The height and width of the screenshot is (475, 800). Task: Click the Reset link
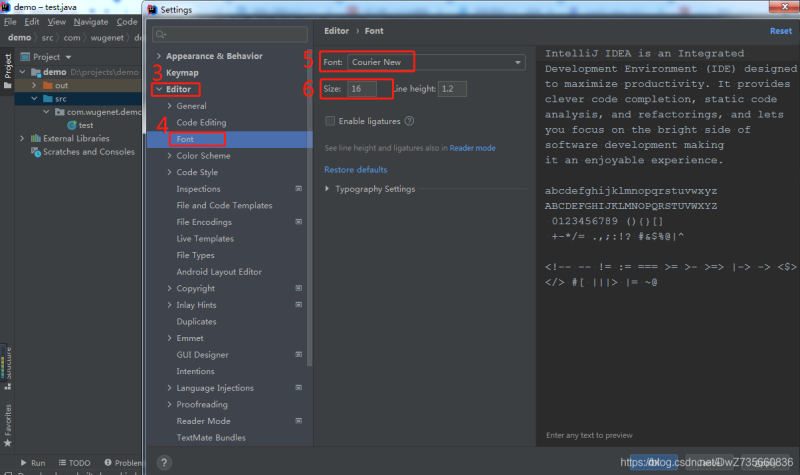click(781, 31)
